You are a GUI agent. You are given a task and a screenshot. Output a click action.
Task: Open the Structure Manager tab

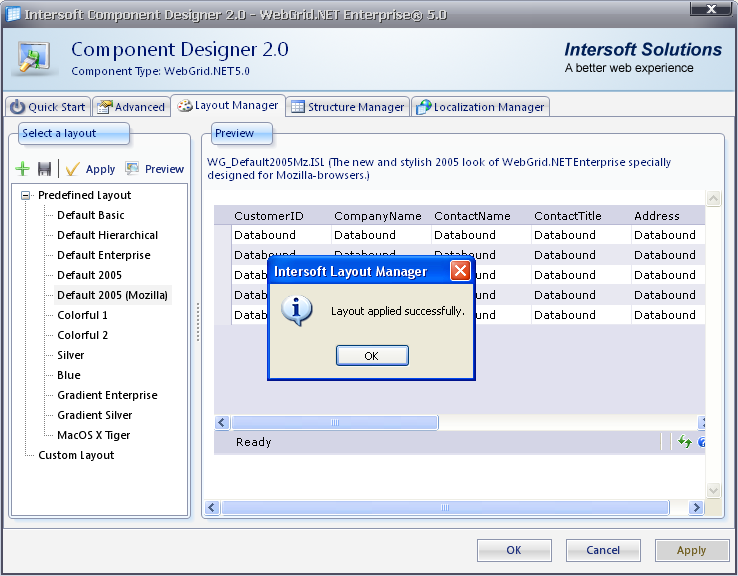click(347, 107)
